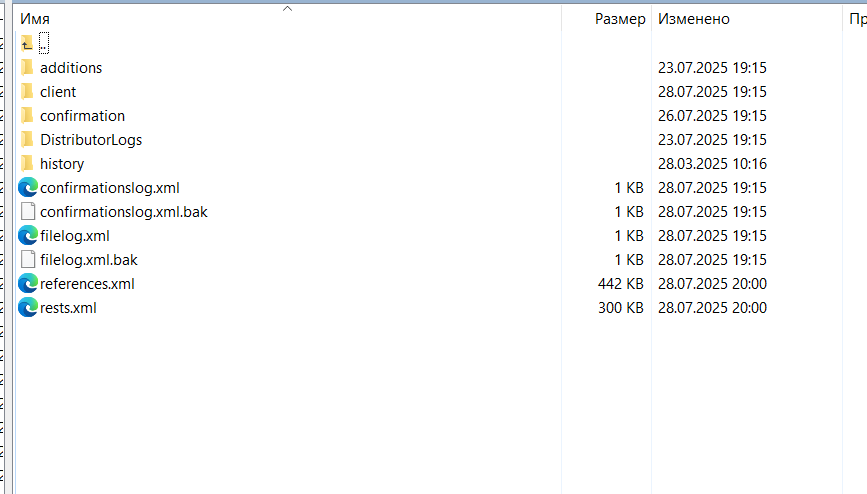The height and width of the screenshot is (494, 867).
Task: Click the Edge icon of rests.xml
Action: [28, 308]
